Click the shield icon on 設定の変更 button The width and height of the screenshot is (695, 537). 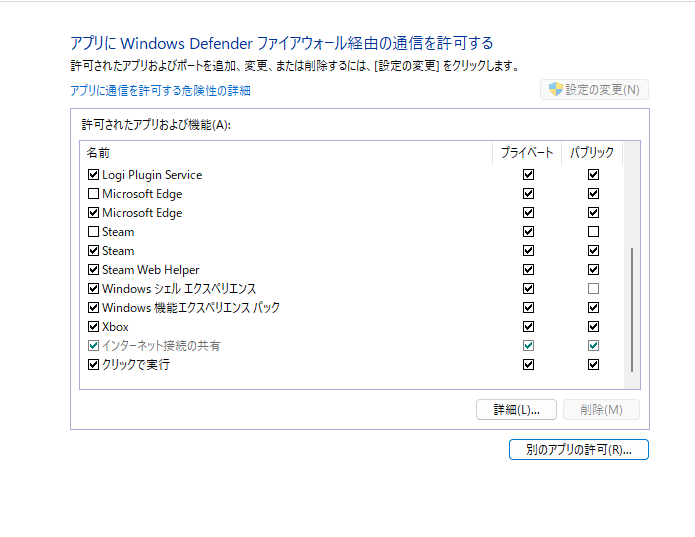[555, 90]
